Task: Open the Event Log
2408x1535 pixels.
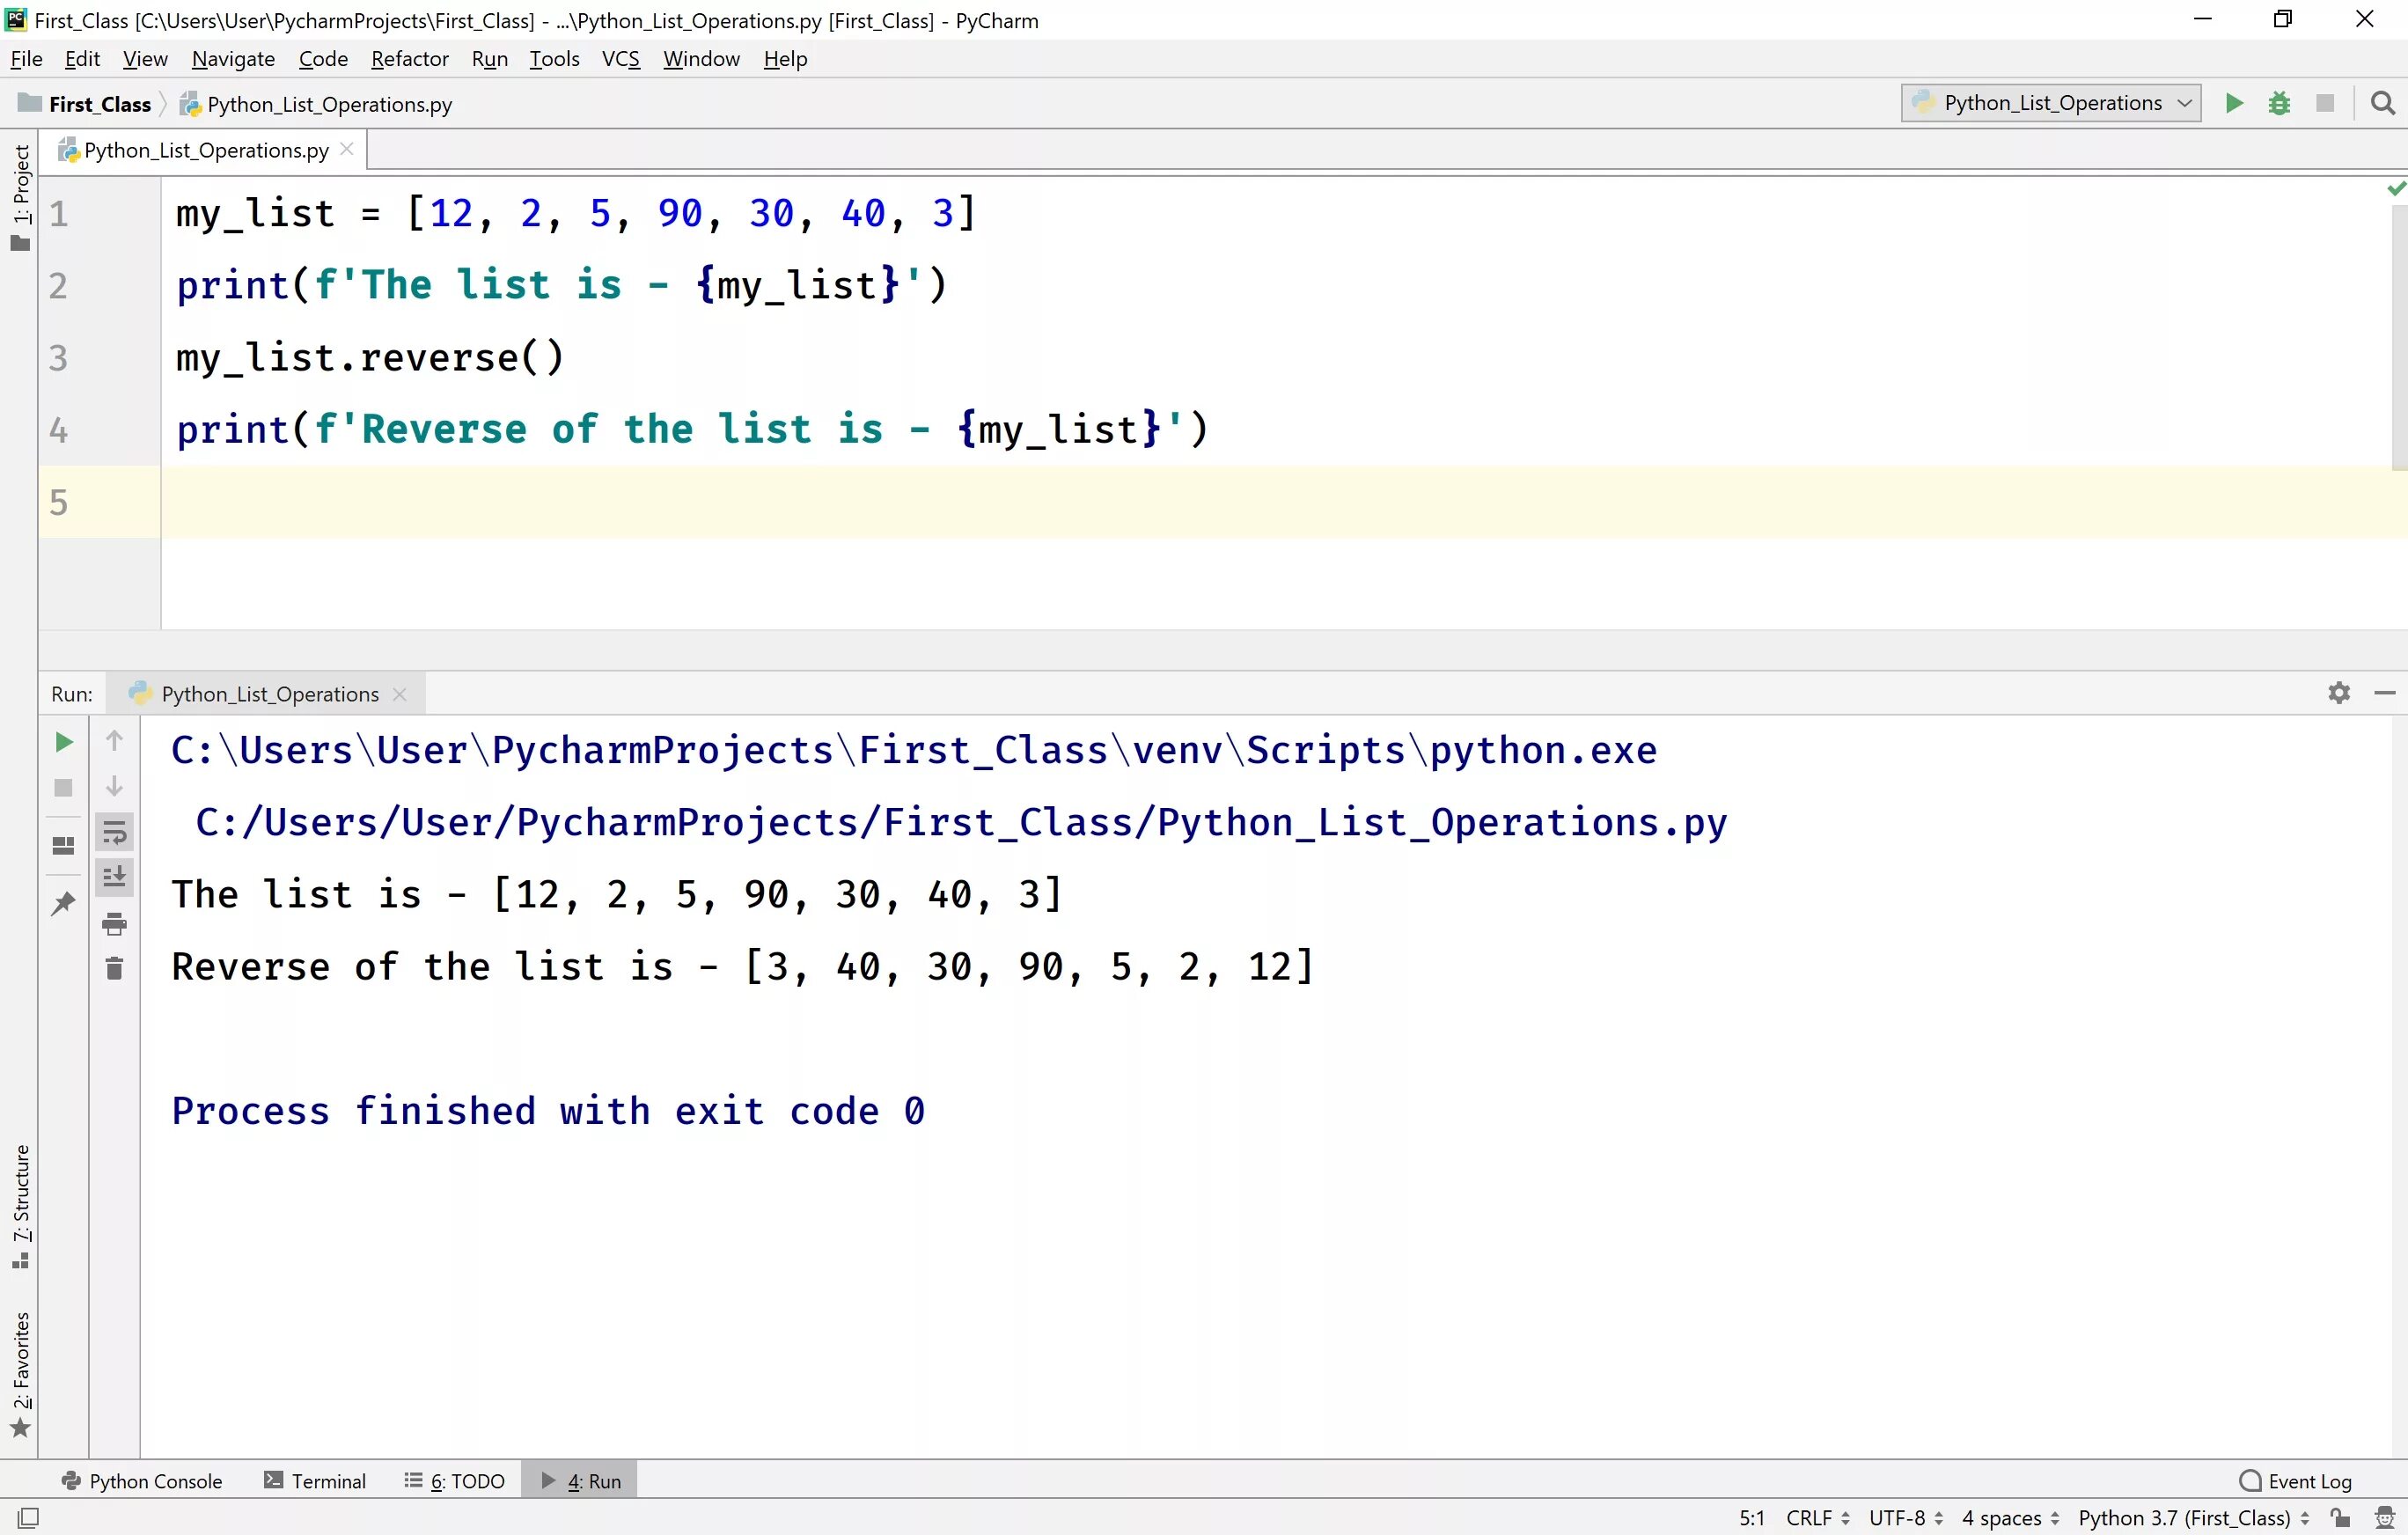Action: [2296, 1480]
